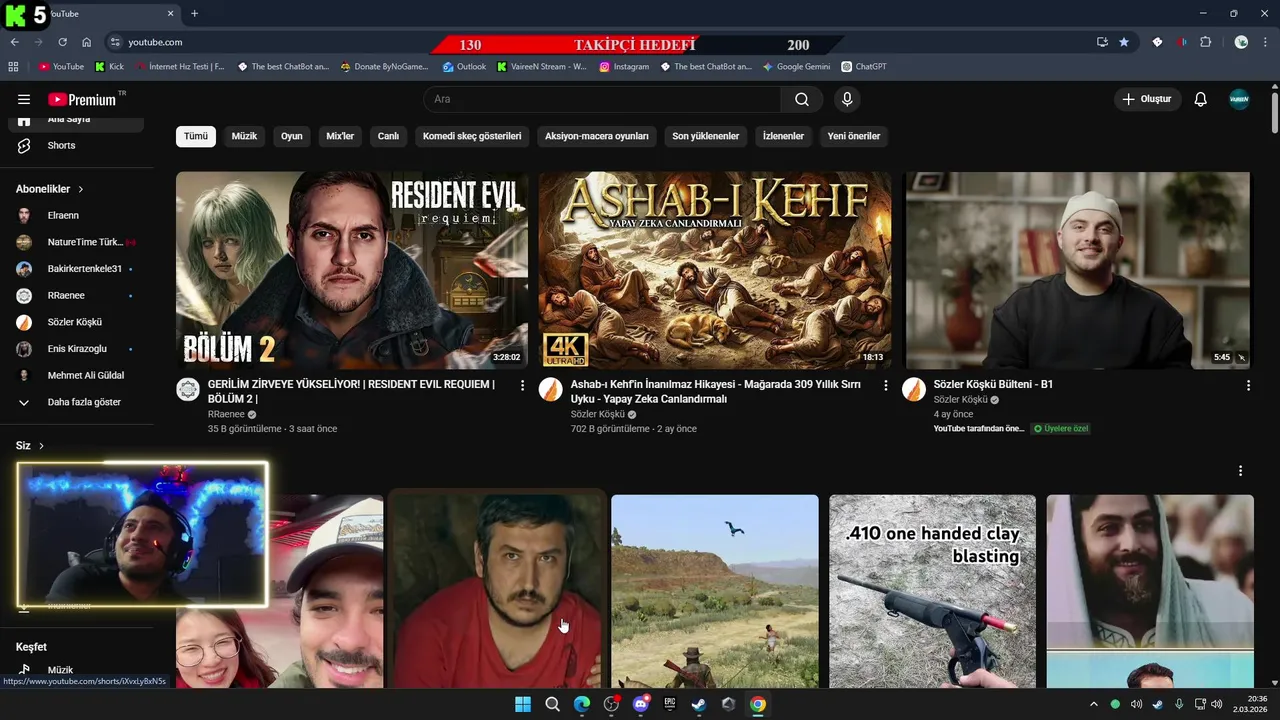Open more options for Ashab-ı Kehf video
The width and height of the screenshot is (1280, 720).
click(x=885, y=385)
